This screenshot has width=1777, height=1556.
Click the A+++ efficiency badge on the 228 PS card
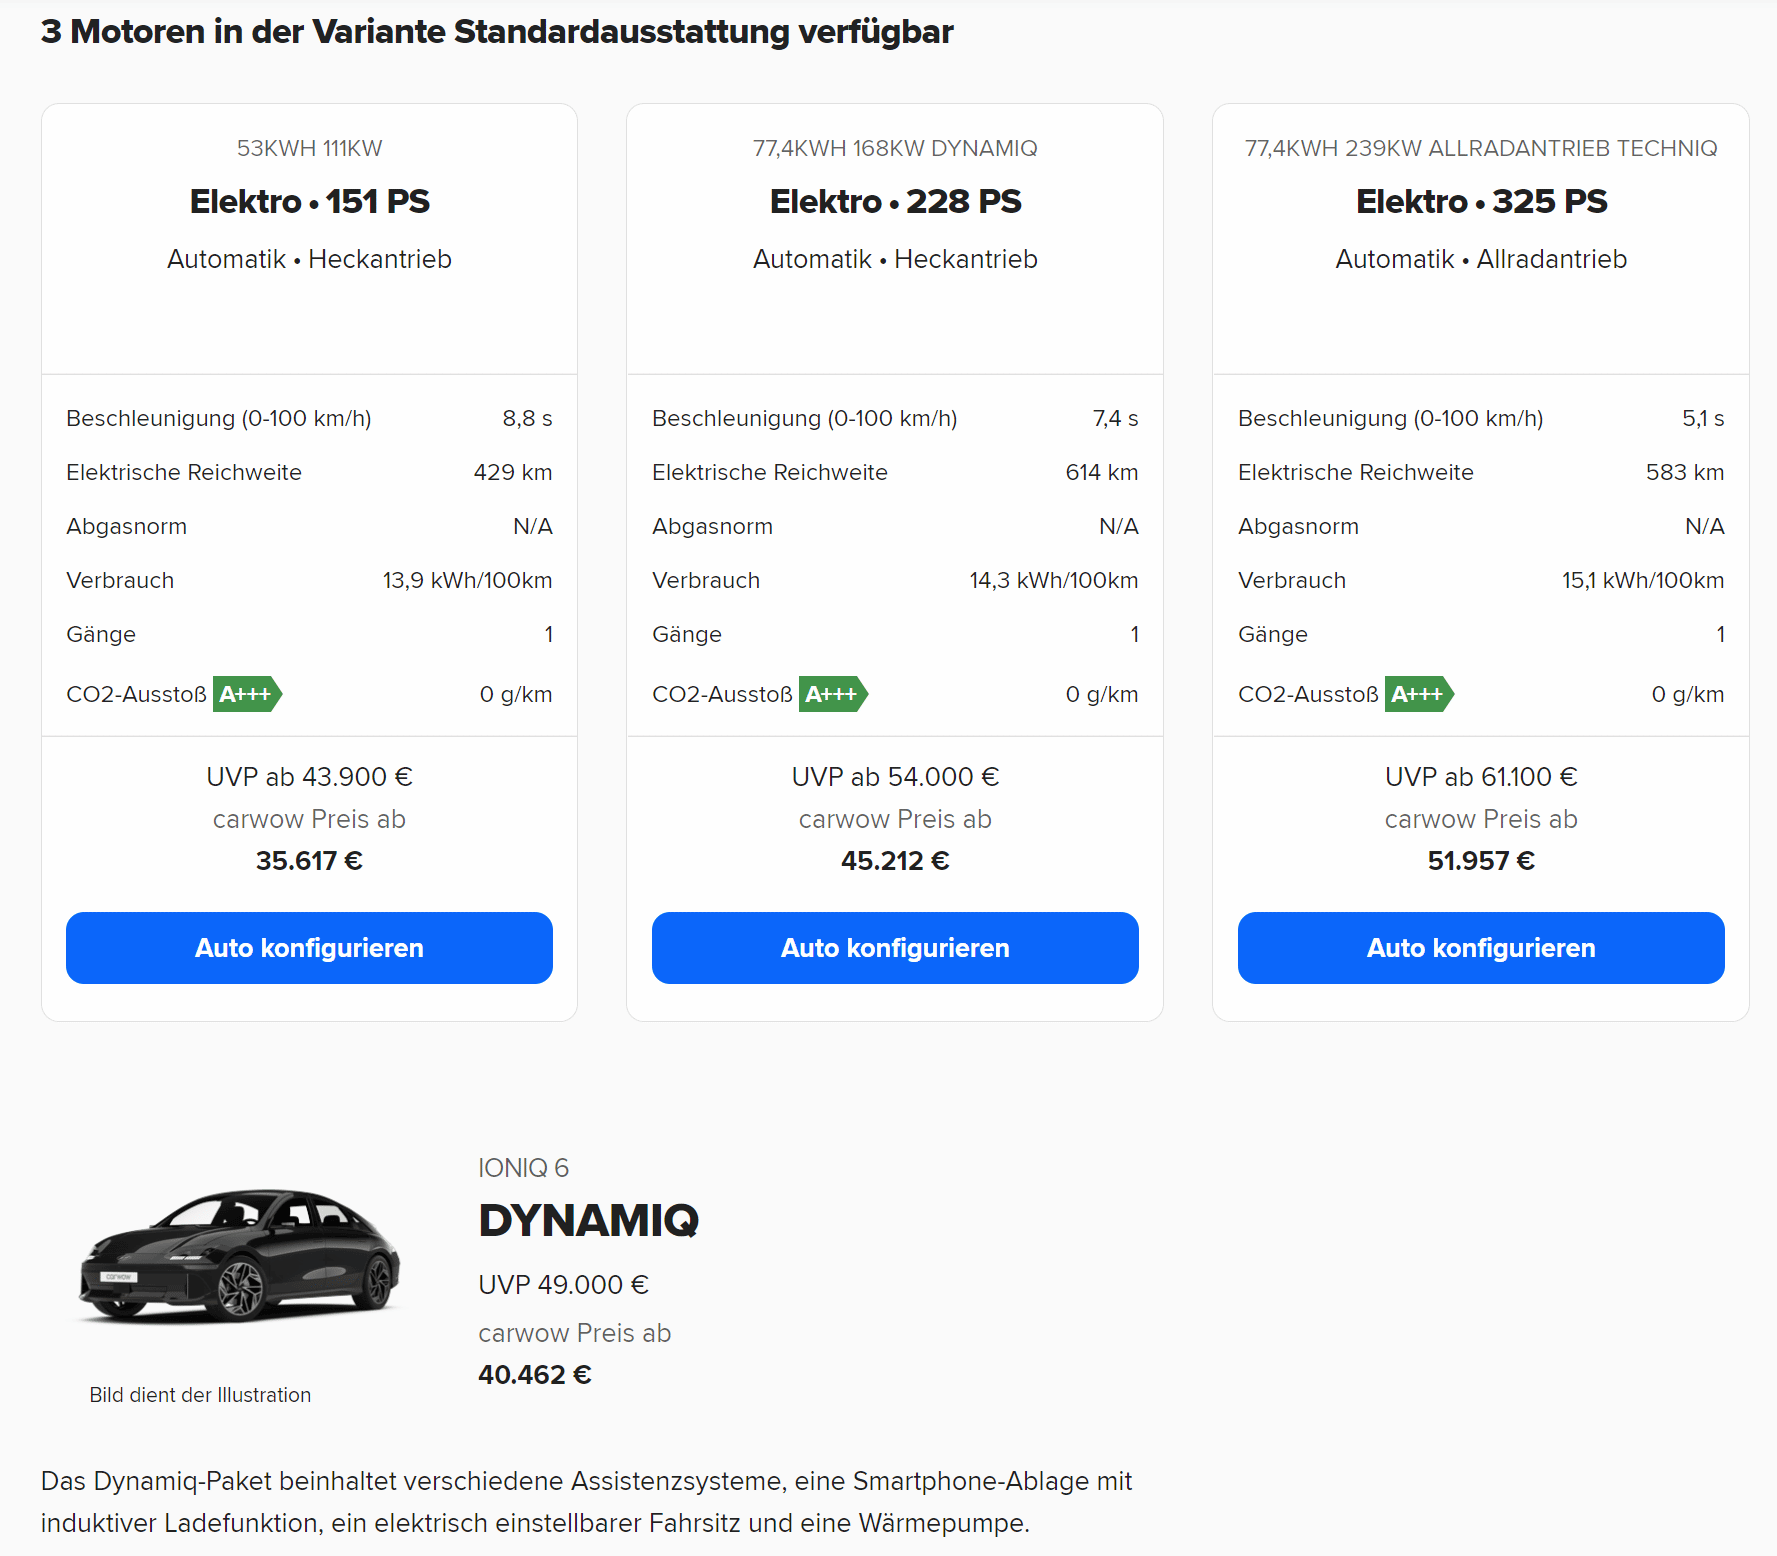pos(833,694)
